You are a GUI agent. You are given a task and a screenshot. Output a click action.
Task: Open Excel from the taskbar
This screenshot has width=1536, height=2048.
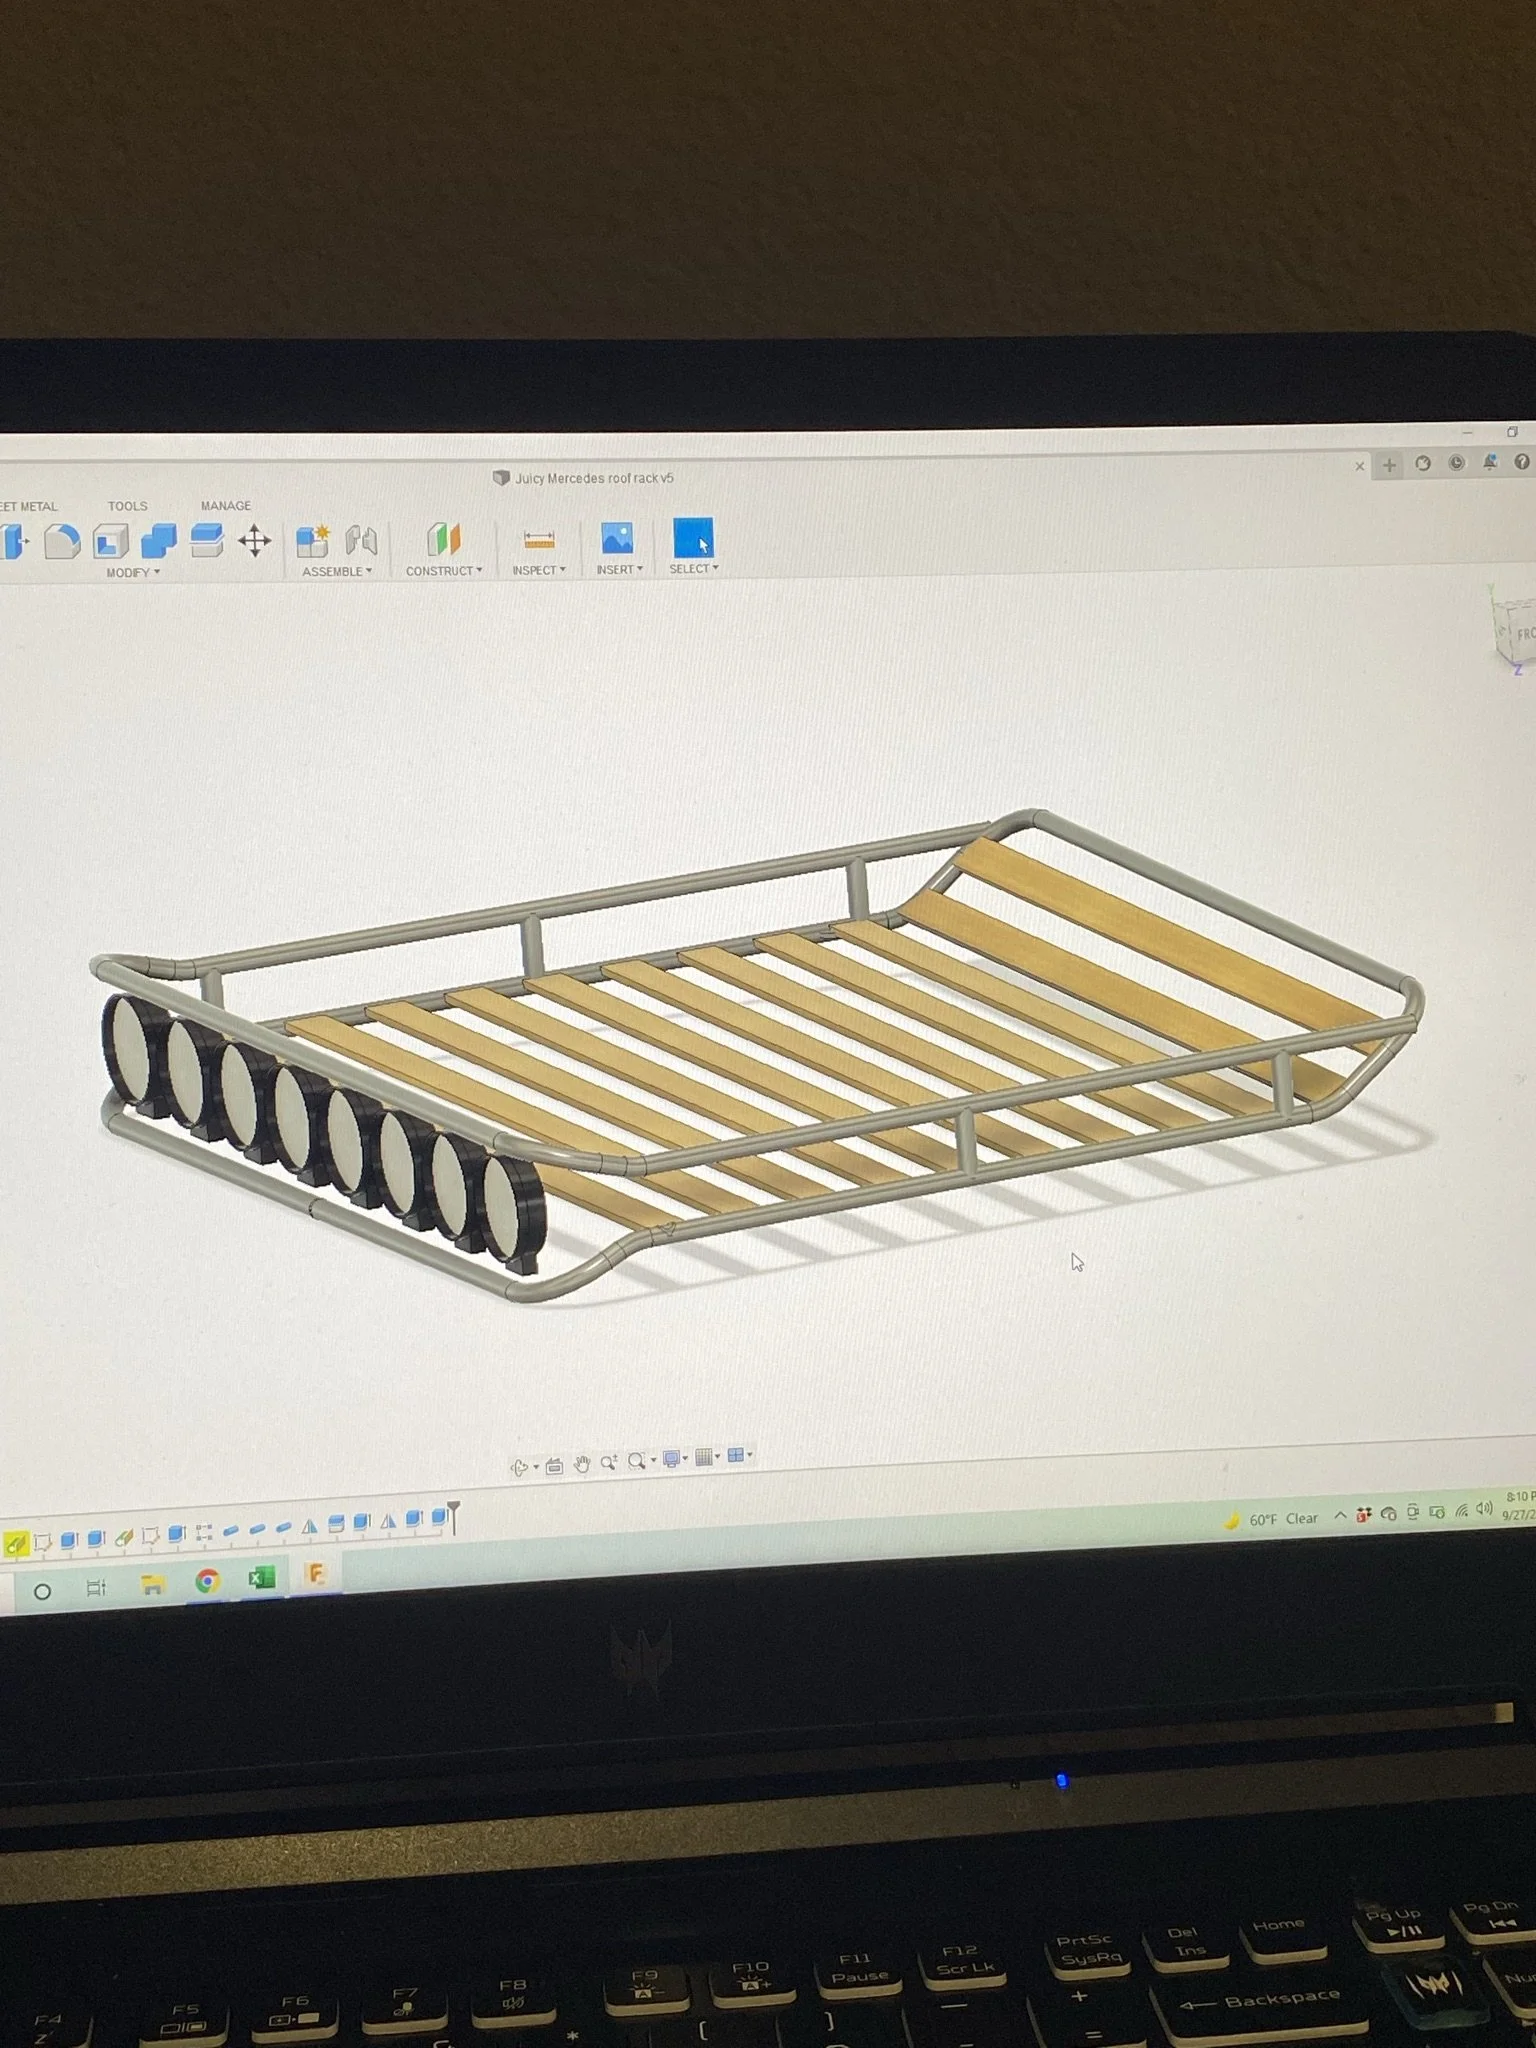click(x=261, y=1578)
